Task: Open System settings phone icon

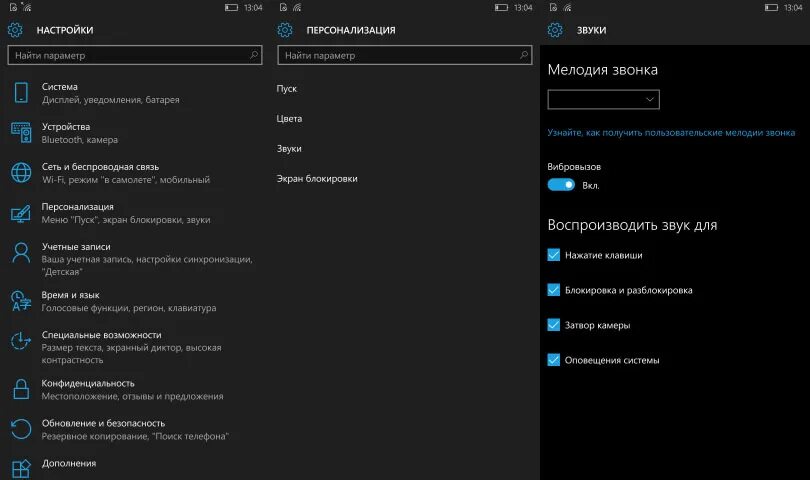Action: pos(21,92)
